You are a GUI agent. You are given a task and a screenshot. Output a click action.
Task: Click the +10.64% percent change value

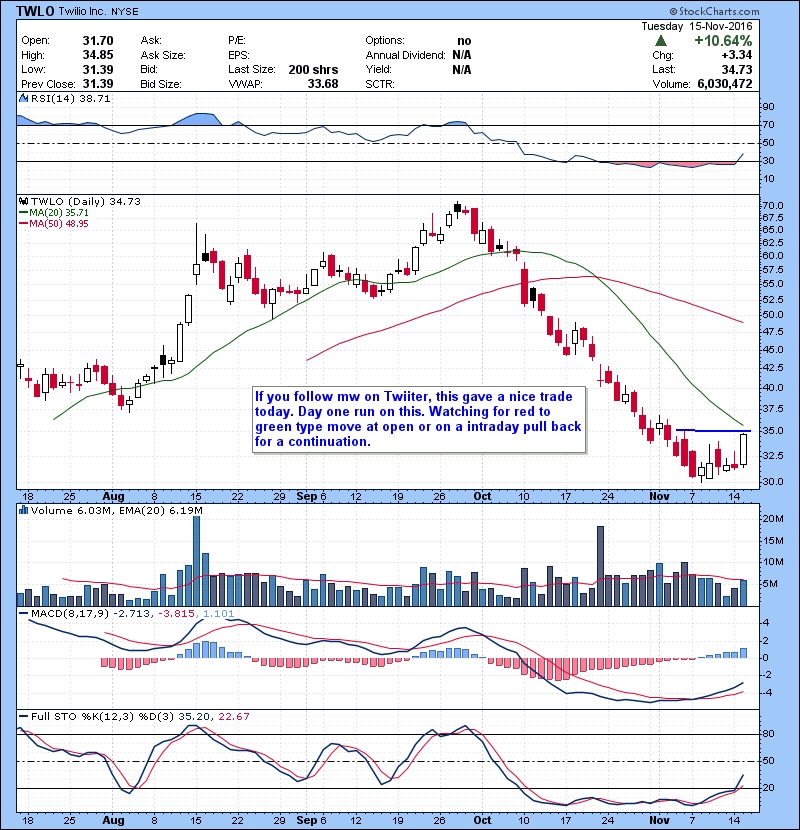(x=723, y=41)
